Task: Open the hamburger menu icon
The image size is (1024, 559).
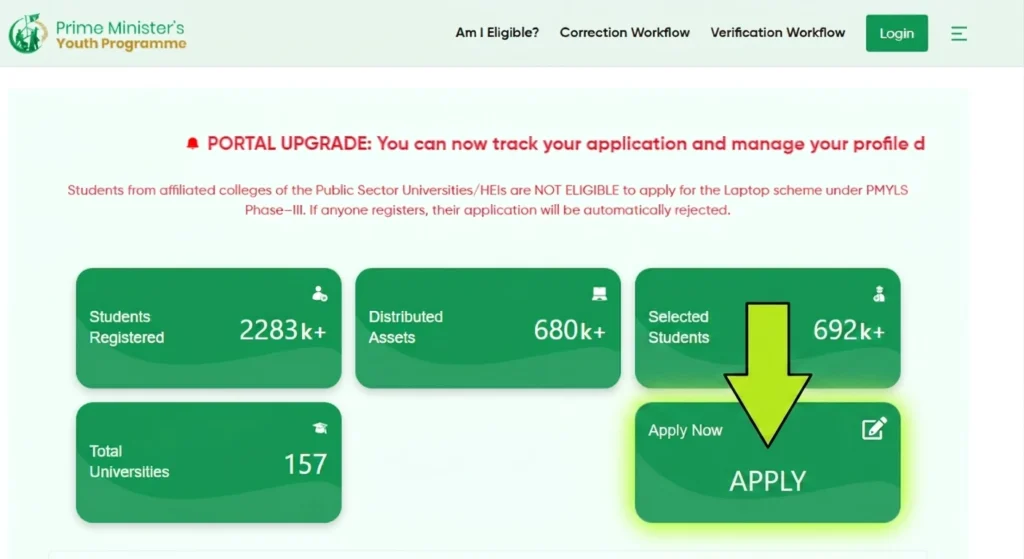Action: tap(959, 33)
